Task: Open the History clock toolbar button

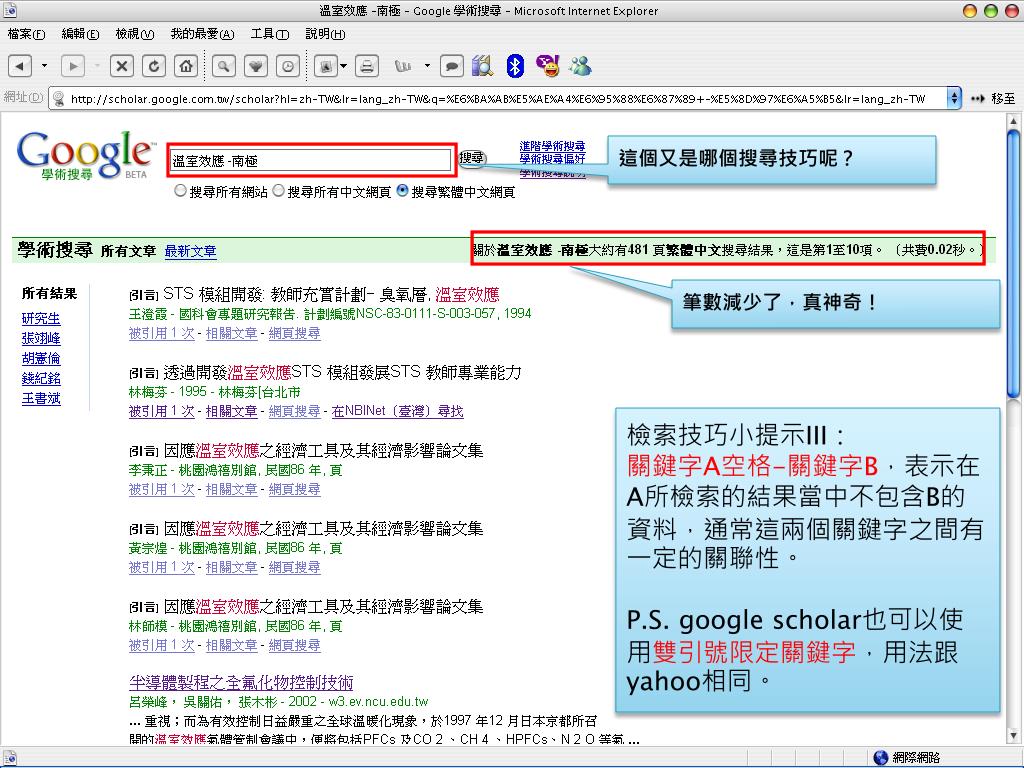Action: 288,66
